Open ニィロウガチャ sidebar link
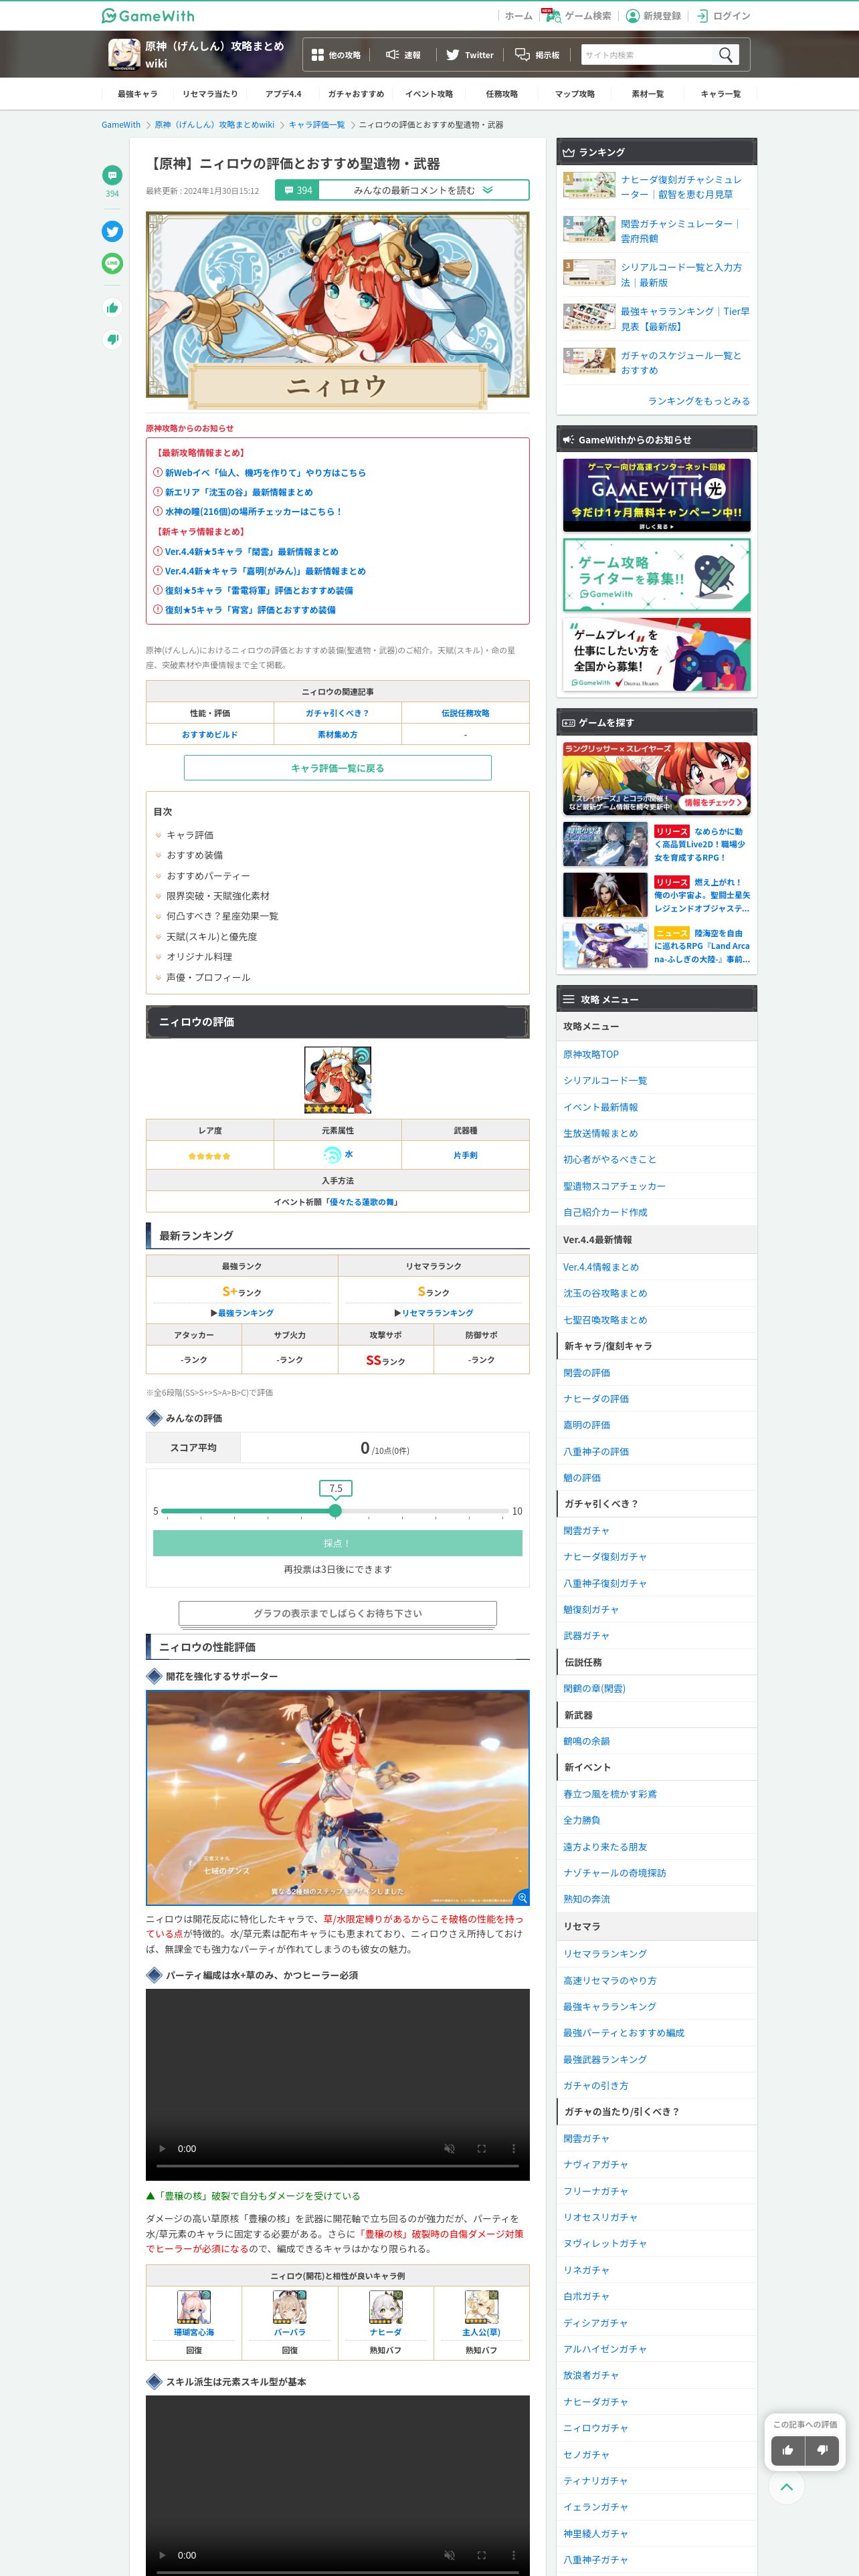Image resolution: width=859 pixels, height=2576 pixels. coord(595,2428)
